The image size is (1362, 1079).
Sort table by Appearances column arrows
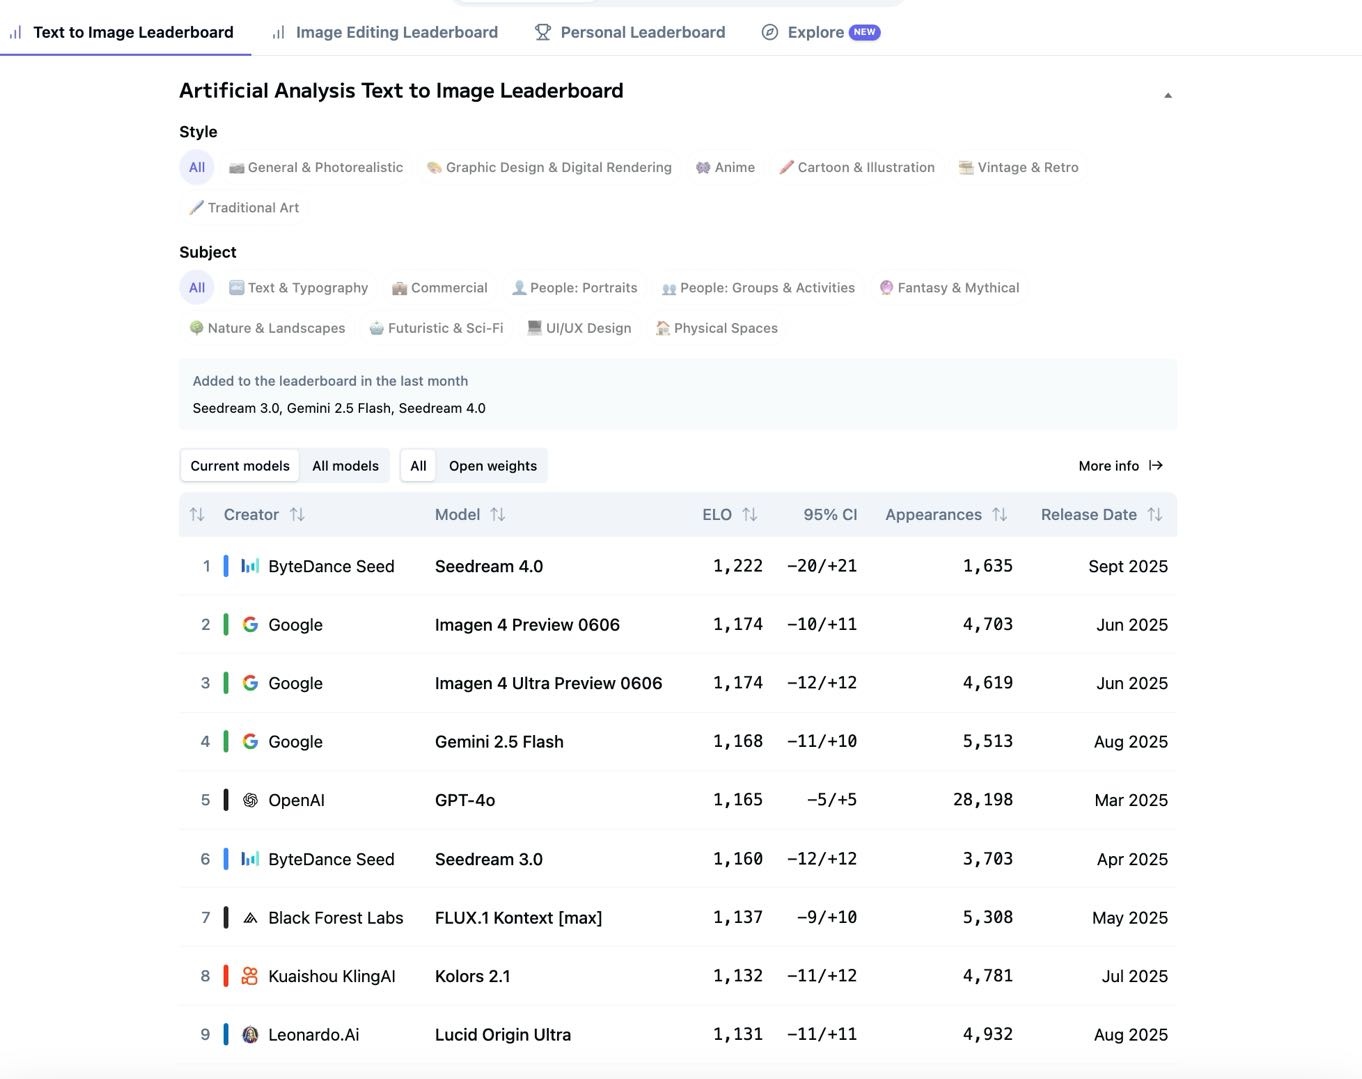1000,515
